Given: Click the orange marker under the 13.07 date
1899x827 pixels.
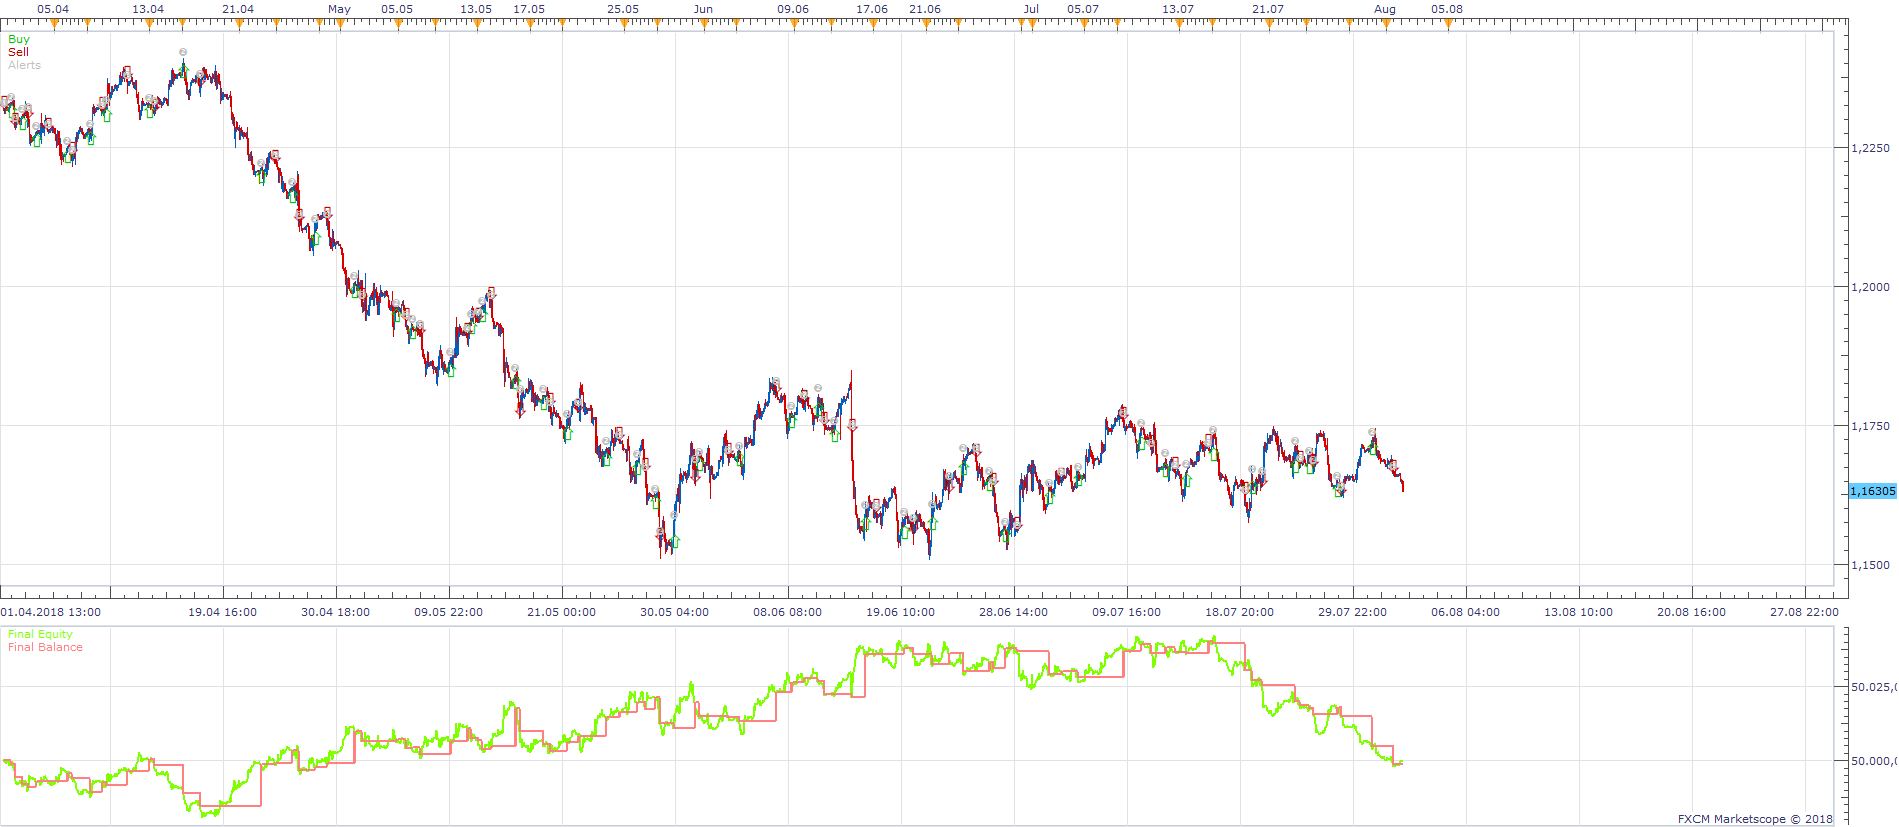Looking at the screenshot, I should pos(1179,24).
